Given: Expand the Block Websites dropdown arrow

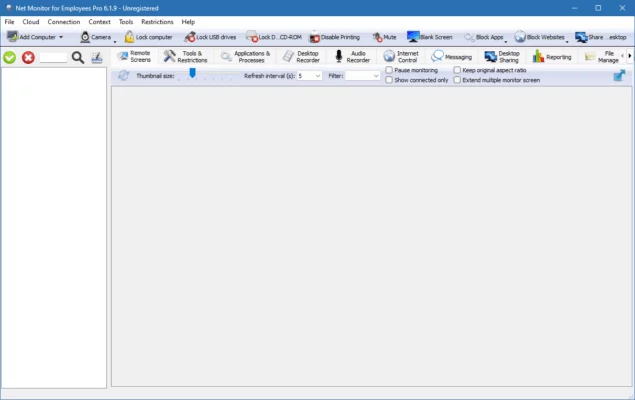Looking at the screenshot, I should [x=567, y=41].
